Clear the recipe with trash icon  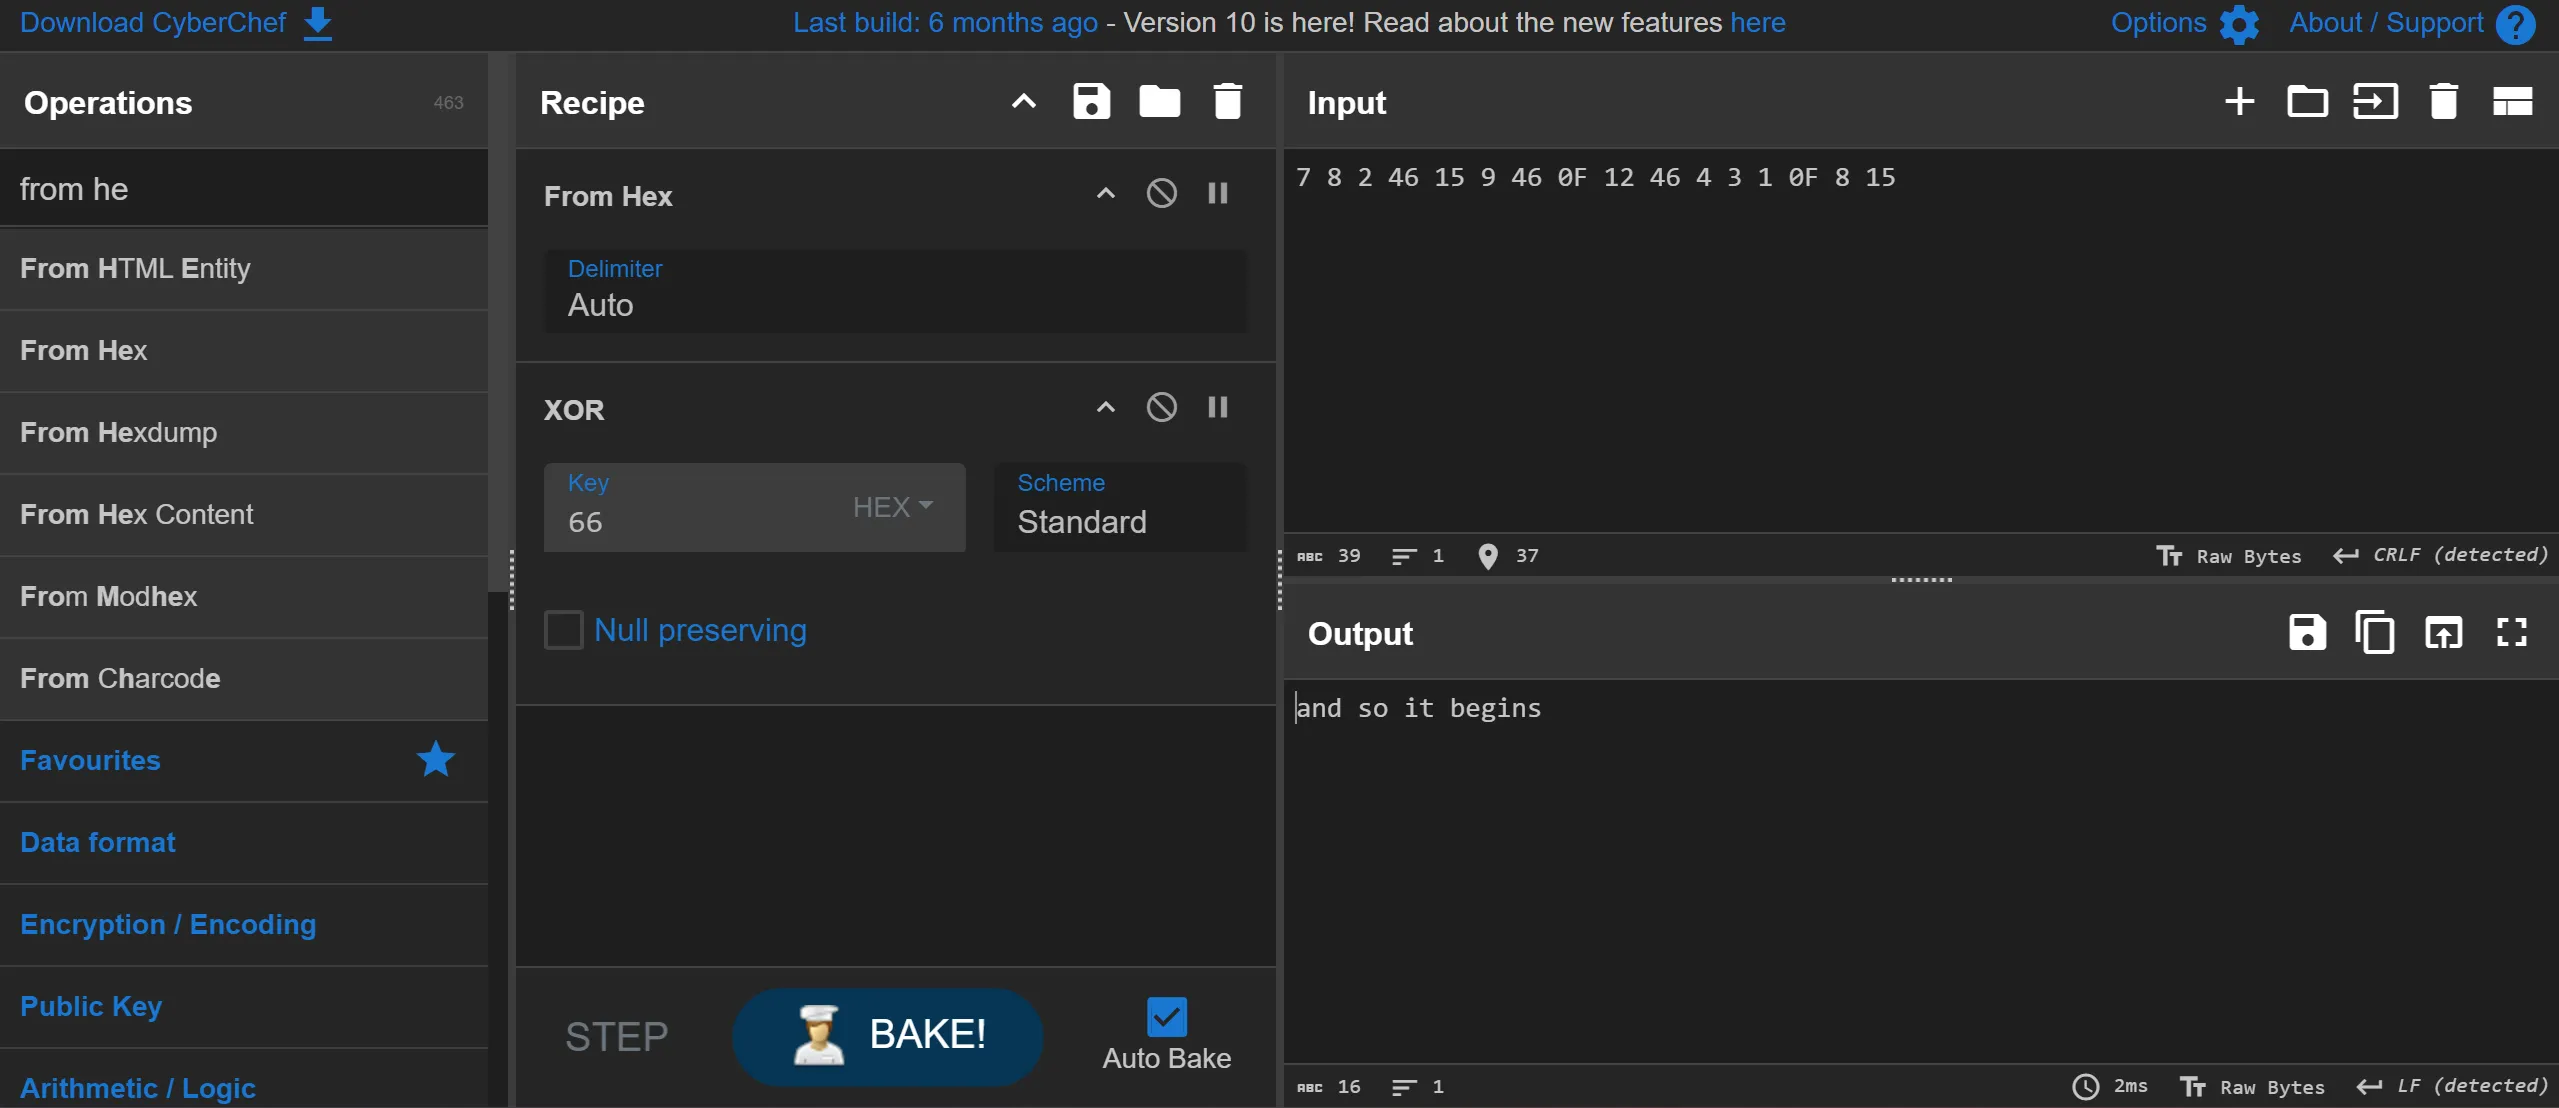click(x=1227, y=102)
